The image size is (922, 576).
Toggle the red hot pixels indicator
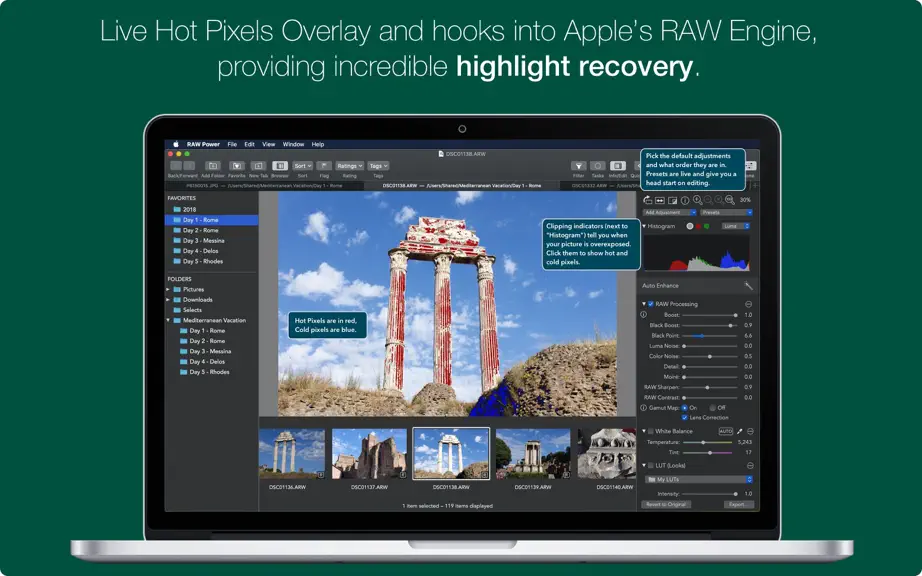(x=698, y=226)
